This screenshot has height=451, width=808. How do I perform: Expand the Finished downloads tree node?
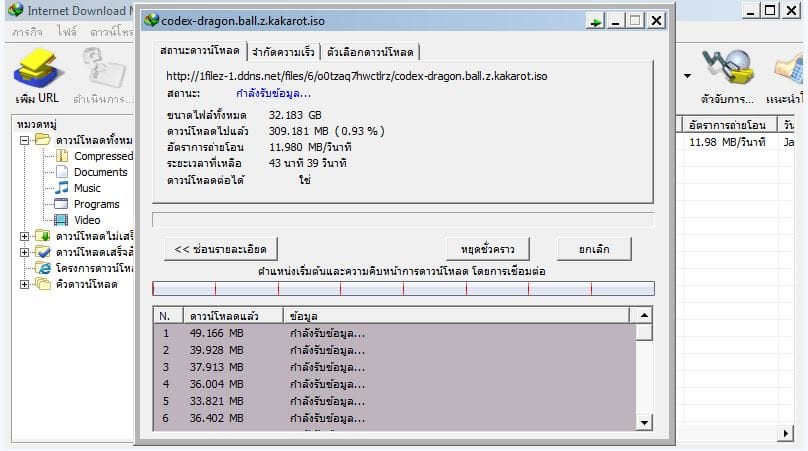pos(24,252)
